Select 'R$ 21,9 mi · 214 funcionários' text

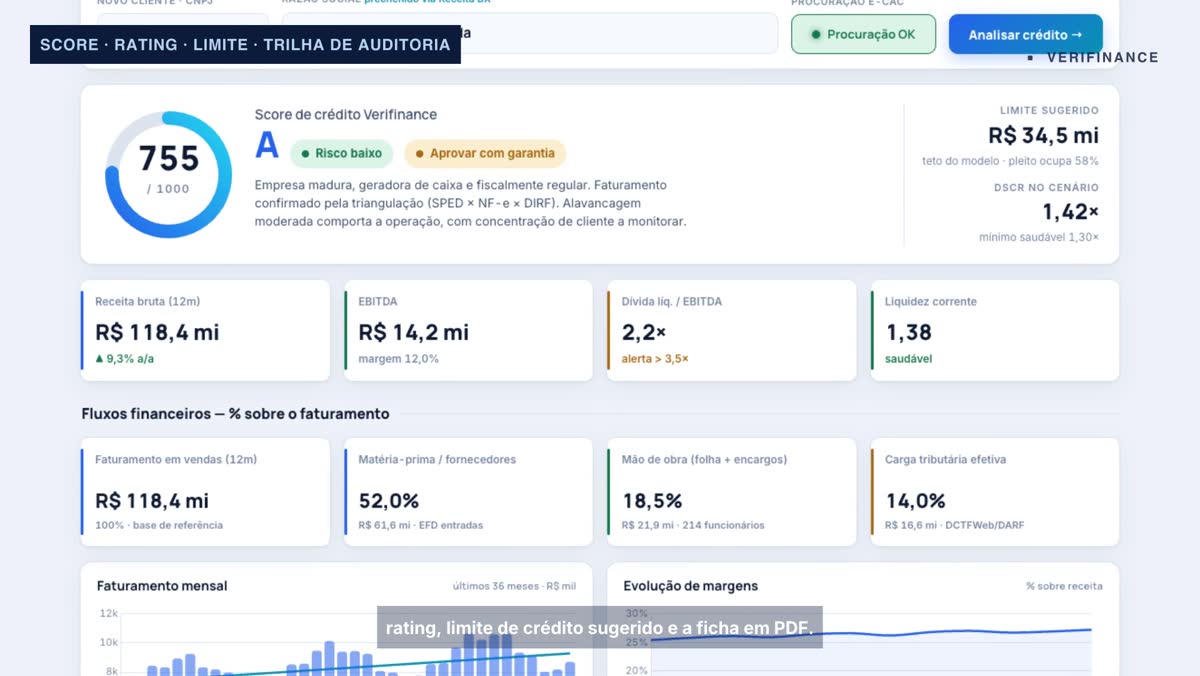pyautogui.click(x=693, y=525)
